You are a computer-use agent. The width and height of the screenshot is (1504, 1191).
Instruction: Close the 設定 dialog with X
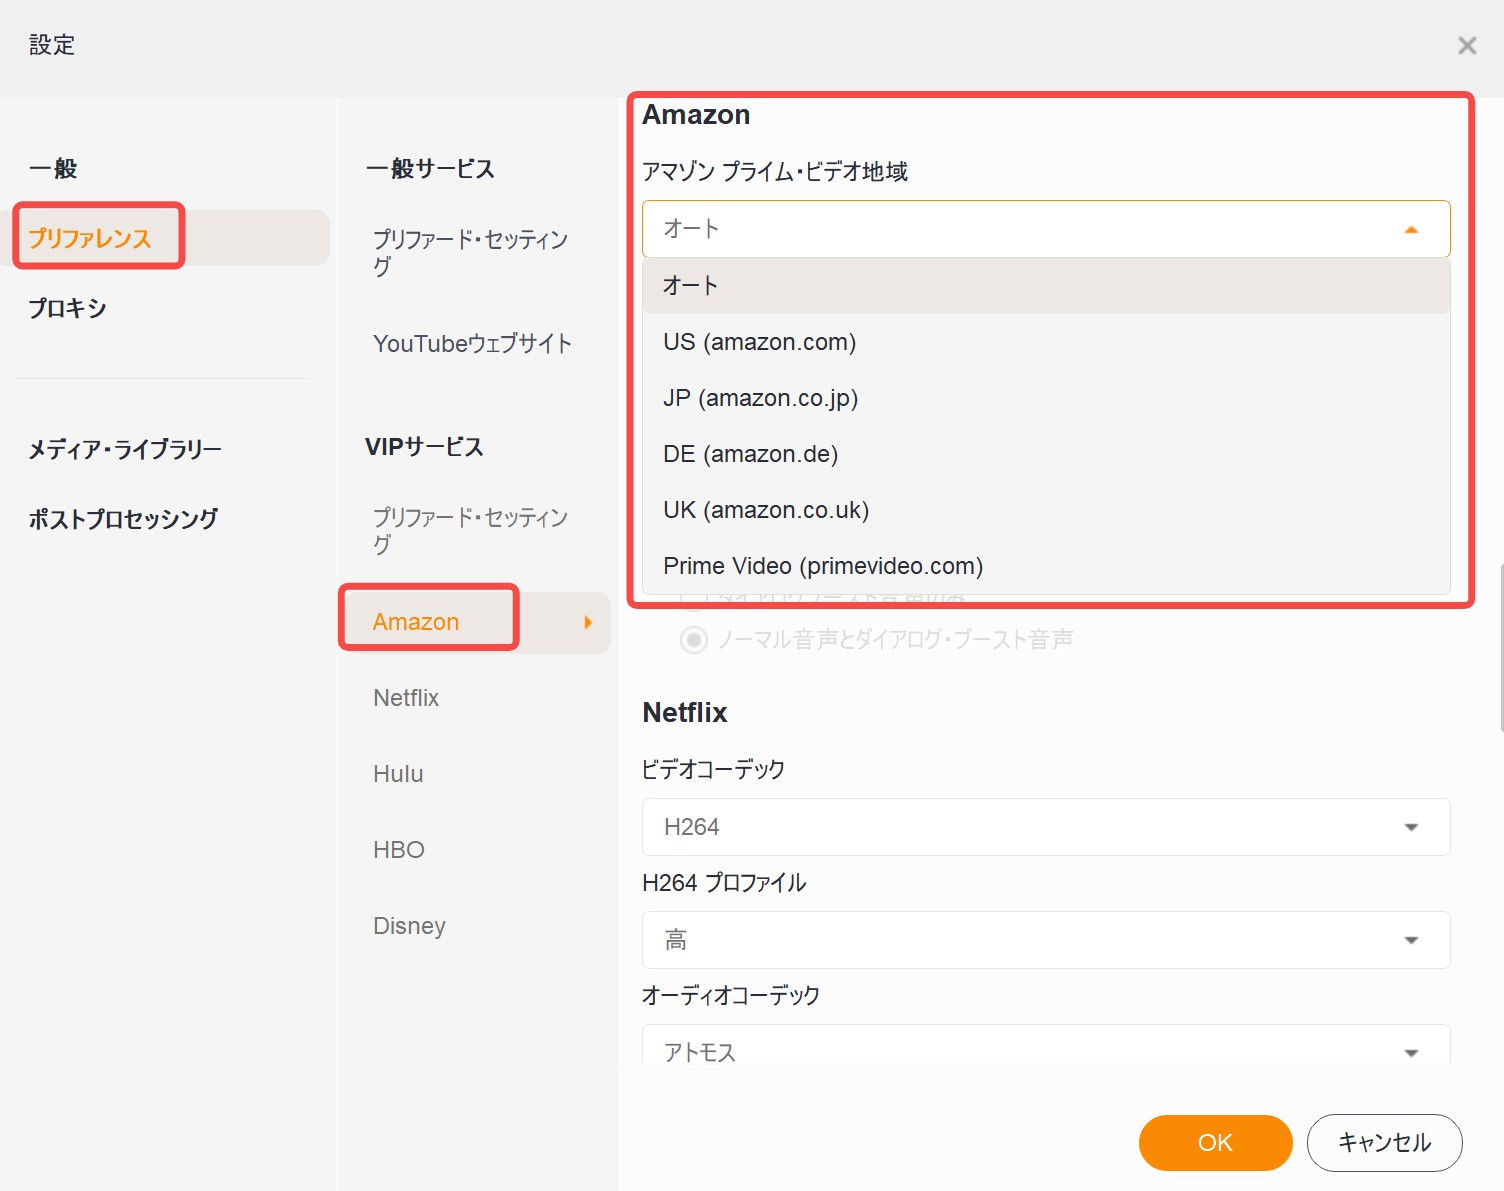coord(1467,45)
